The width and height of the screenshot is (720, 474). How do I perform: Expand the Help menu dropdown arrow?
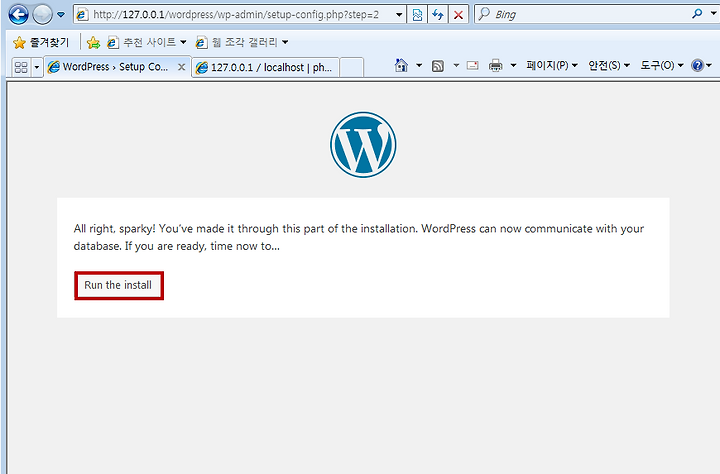[709, 66]
